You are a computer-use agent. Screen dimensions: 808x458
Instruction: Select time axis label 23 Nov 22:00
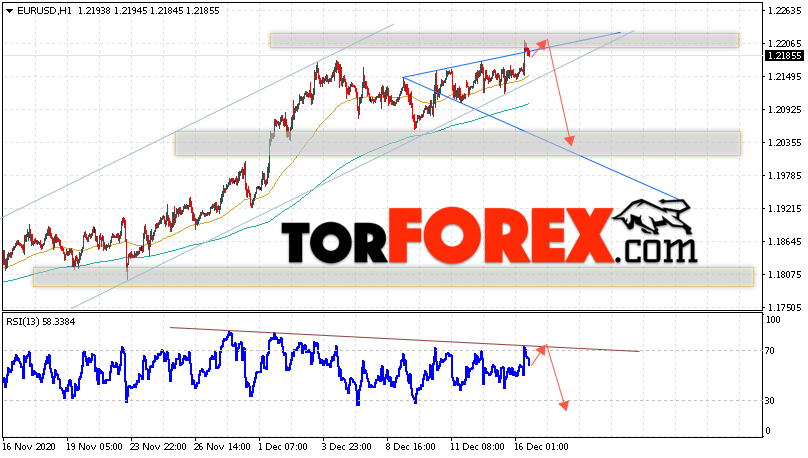pyautogui.click(x=158, y=447)
